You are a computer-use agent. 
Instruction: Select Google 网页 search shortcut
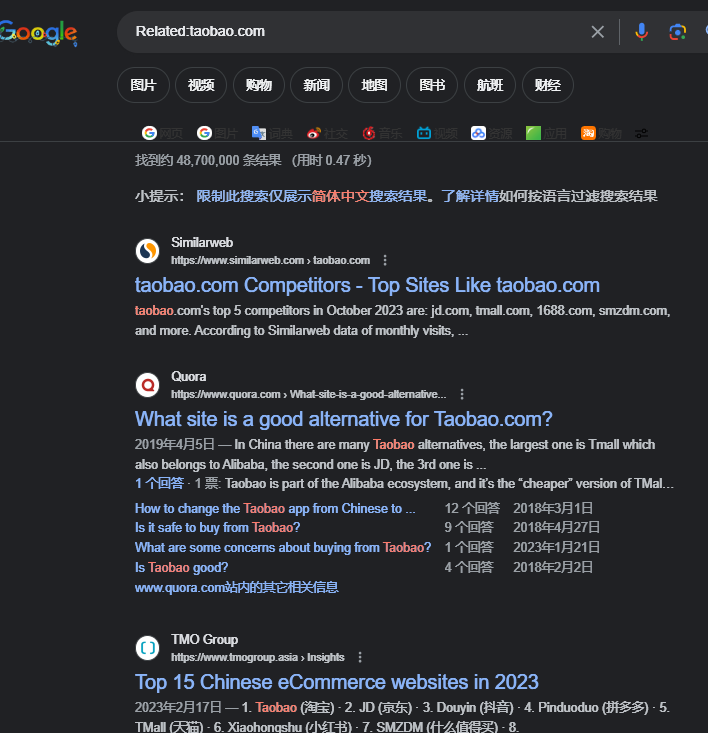click(x=162, y=133)
